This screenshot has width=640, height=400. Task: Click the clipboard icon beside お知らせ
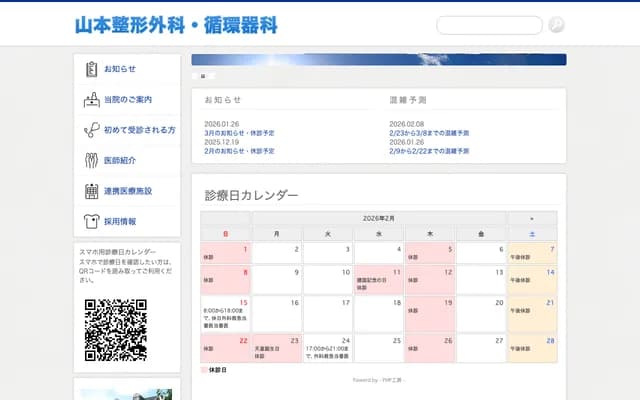92,69
